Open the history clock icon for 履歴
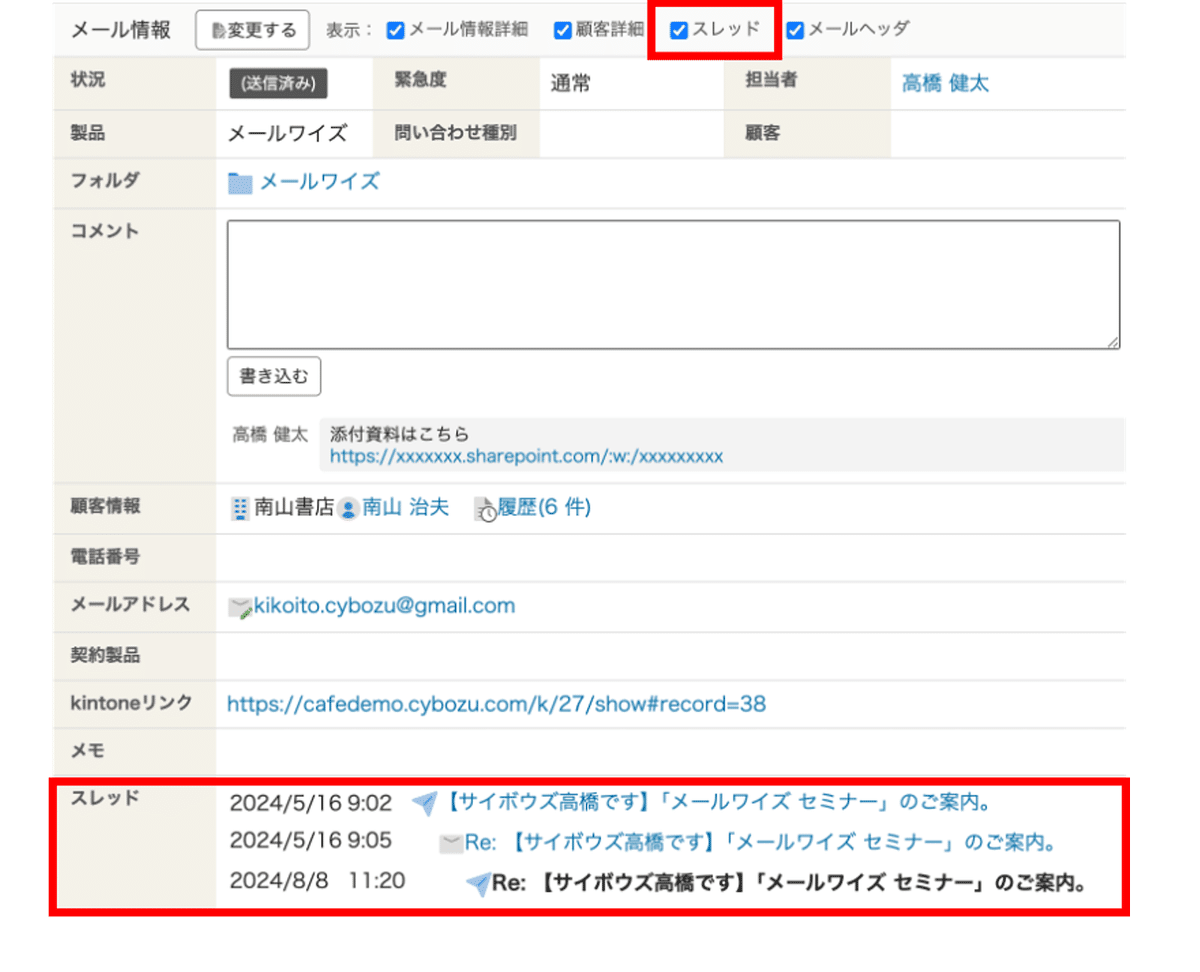This screenshot has width=1200, height=972. pos(484,508)
